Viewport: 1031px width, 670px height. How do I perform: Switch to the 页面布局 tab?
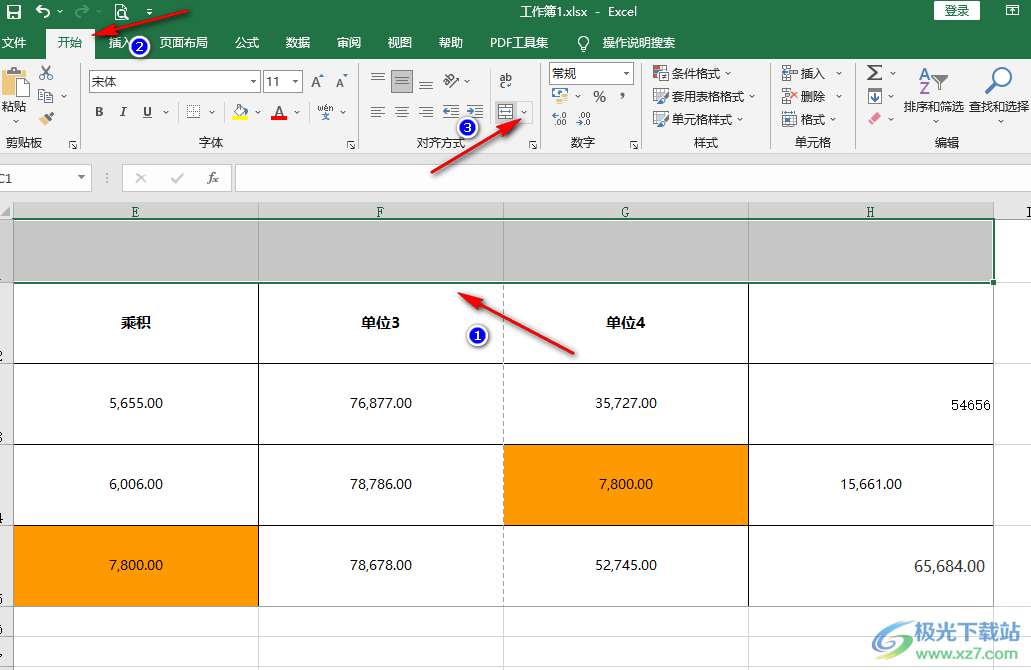tap(183, 43)
